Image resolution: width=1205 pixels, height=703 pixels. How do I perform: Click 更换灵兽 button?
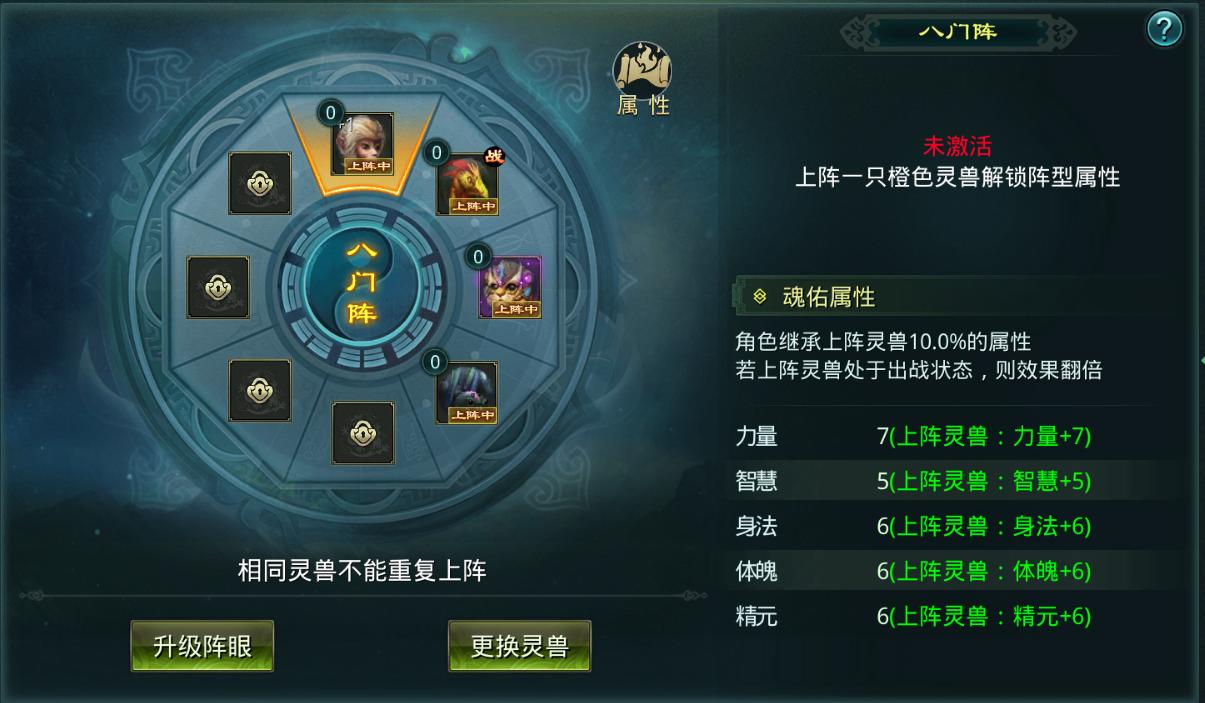click(520, 646)
